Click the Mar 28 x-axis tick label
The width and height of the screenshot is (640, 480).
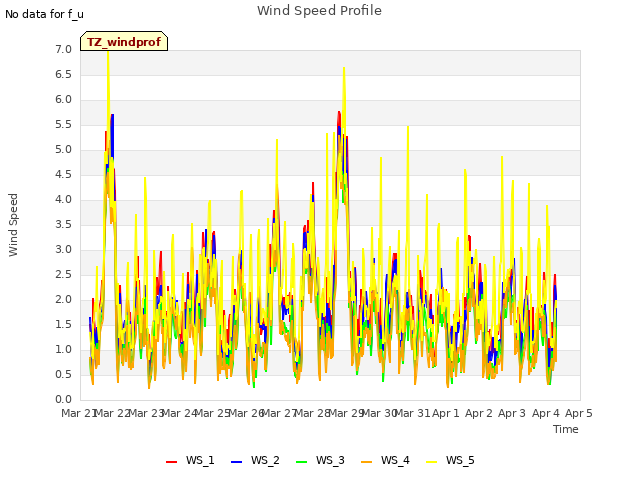(312, 413)
